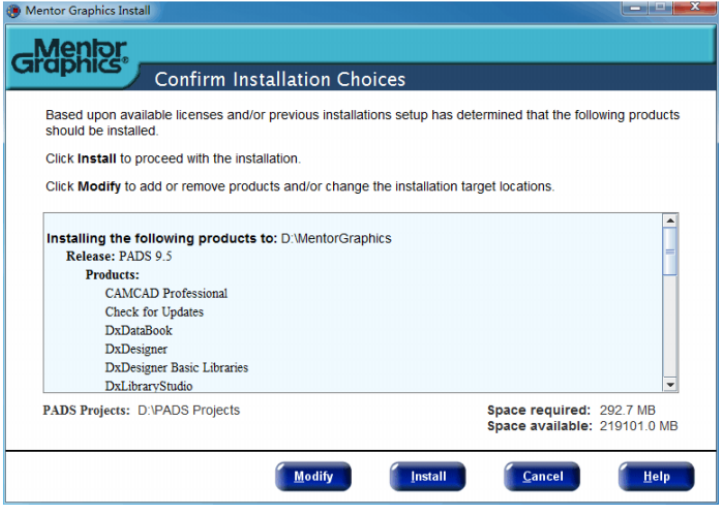The width and height of the screenshot is (719, 507).
Task: Select DxLibraryStudio entry
Action: [149, 386]
